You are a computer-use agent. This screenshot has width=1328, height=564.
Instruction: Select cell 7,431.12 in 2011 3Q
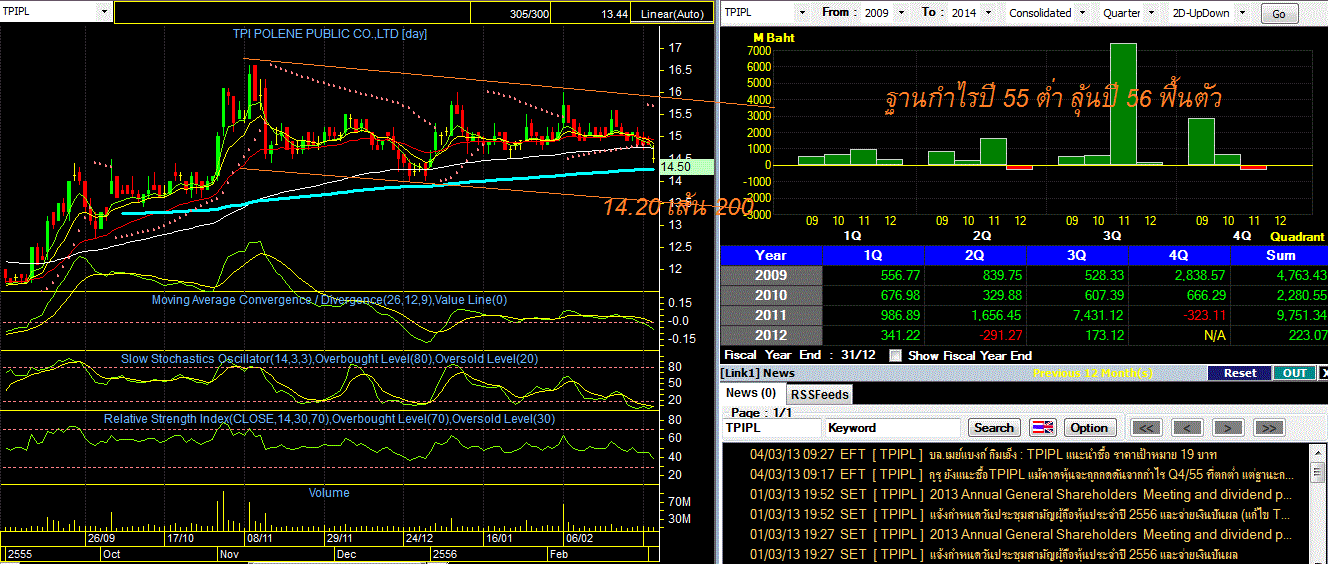click(1077, 315)
